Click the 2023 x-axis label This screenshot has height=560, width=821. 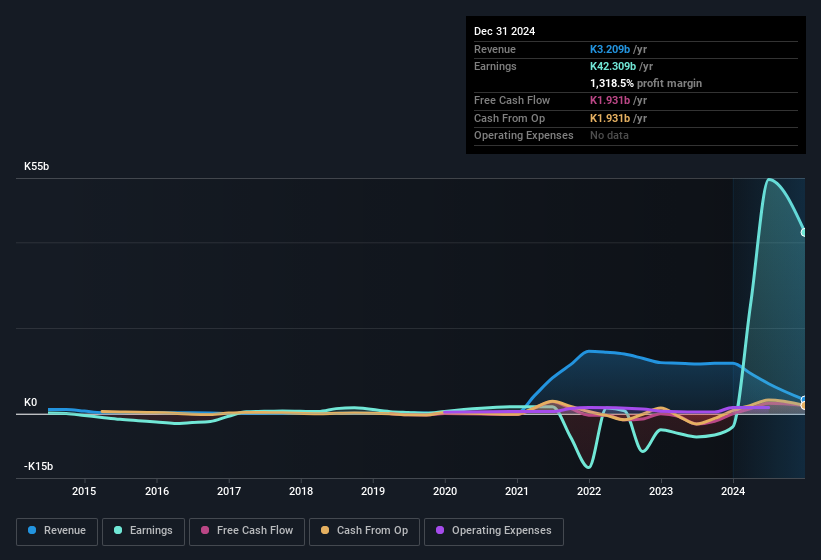tap(661, 491)
